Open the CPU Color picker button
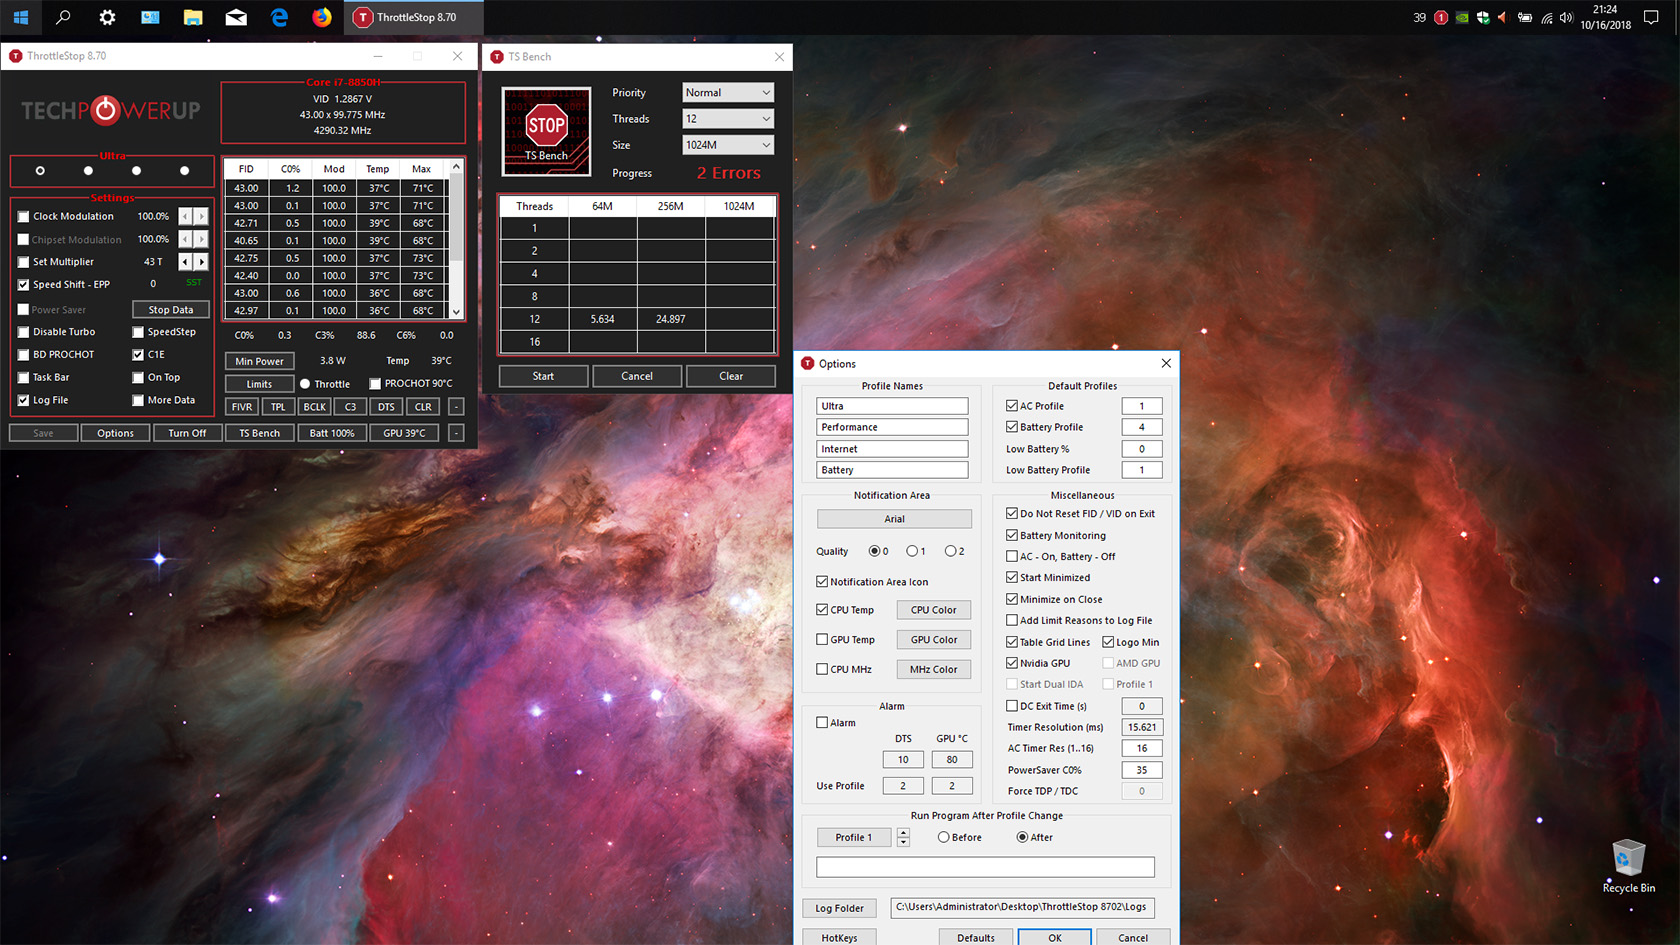Screen dimensions: 1680x945 (x=933, y=610)
